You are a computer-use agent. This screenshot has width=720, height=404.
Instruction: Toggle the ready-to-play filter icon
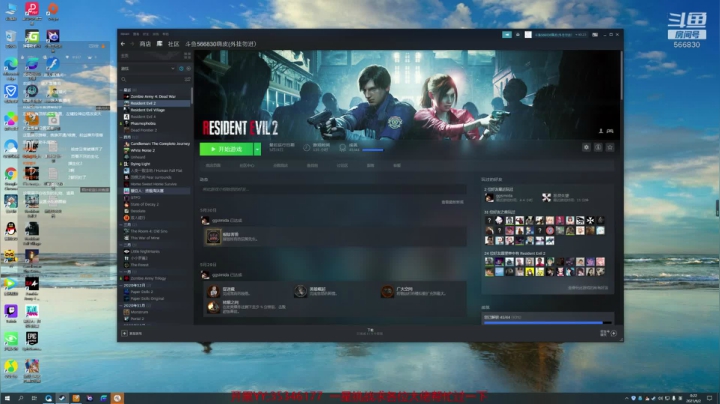click(188, 68)
